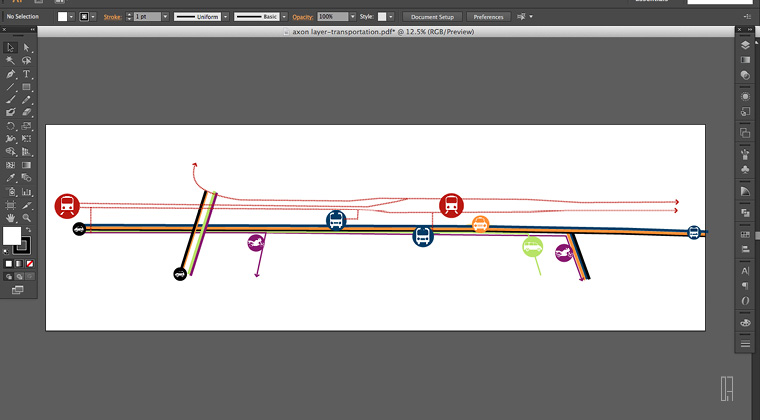Open the Symbols panel (club icon)
760x420 pixels.
coord(745,170)
